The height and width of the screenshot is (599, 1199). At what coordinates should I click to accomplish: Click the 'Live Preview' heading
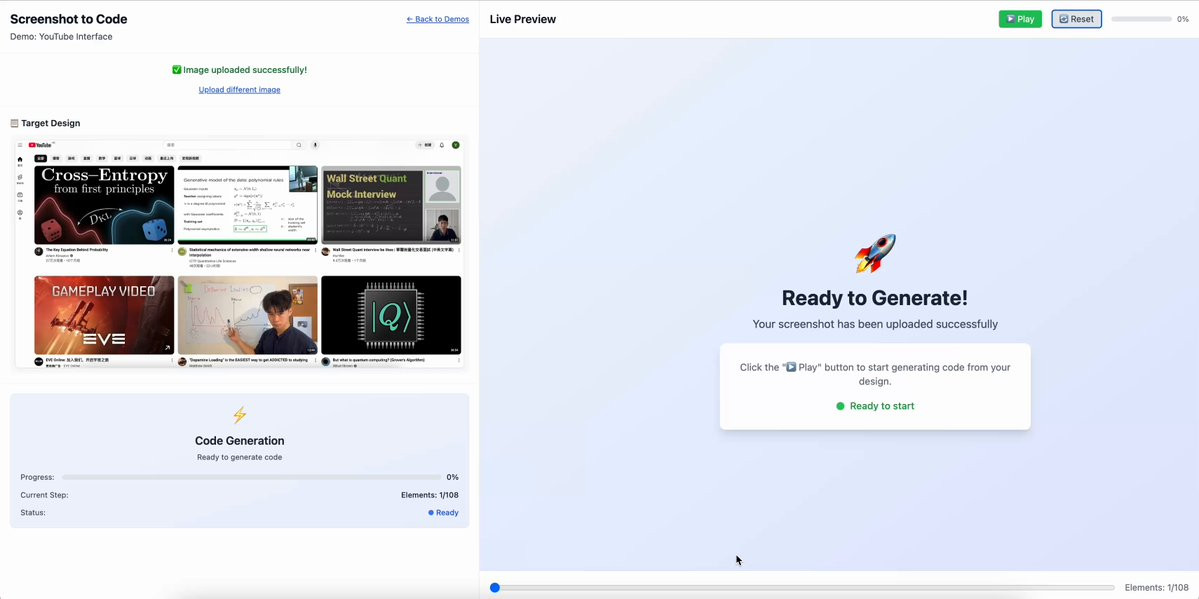[522, 19]
